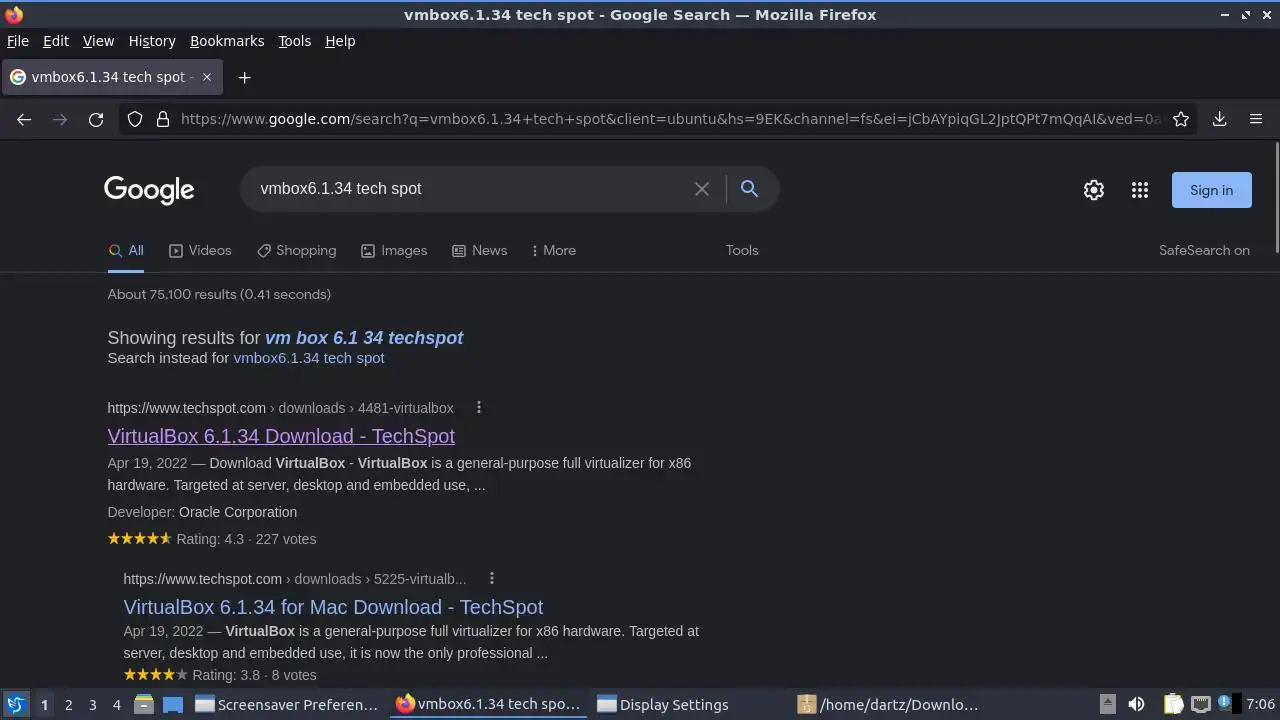Click corrected query vm box 6.1 34 techspot
The width and height of the screenshot is (1280, 720).
tap(364, 338)
